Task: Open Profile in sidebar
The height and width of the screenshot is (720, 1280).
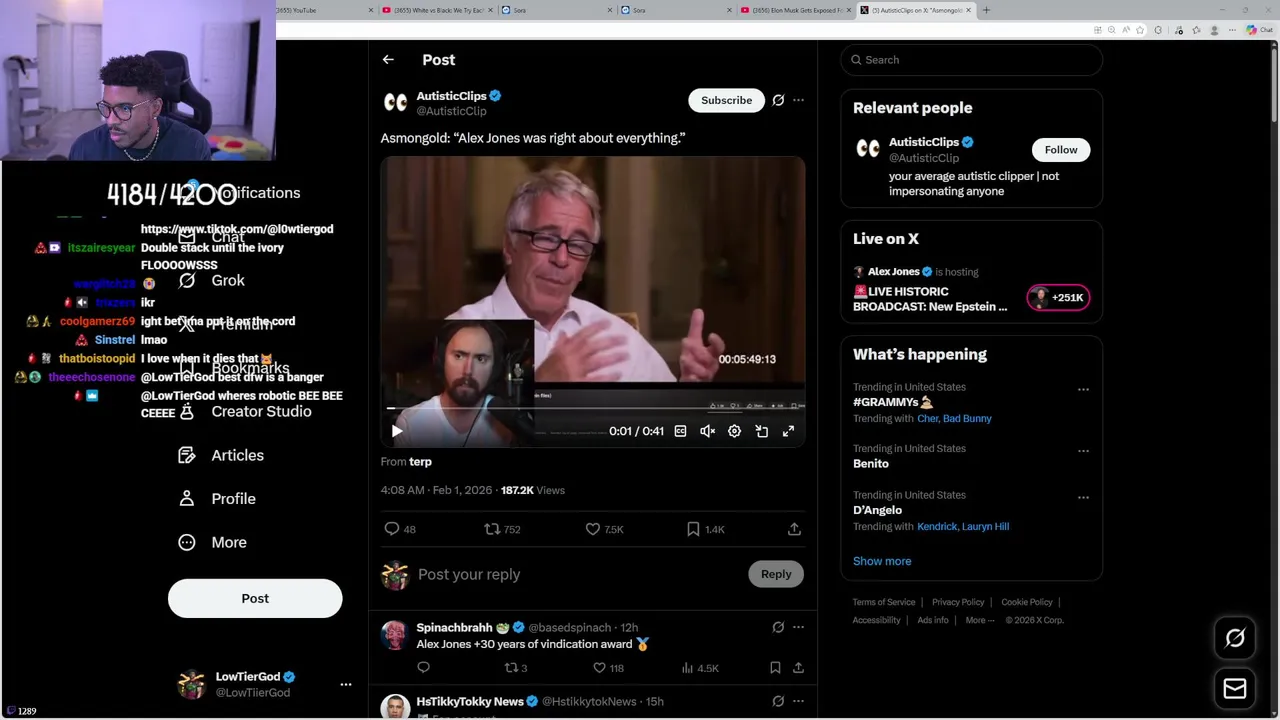Action: [x=217, y=499]
